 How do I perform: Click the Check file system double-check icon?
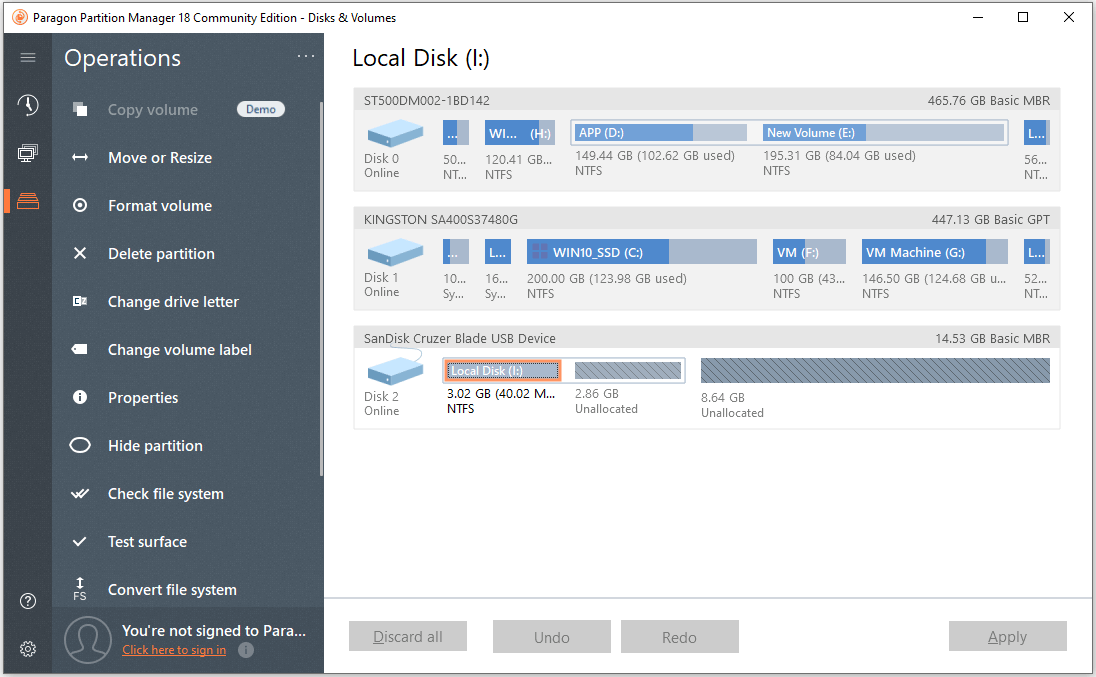point(80,493)
